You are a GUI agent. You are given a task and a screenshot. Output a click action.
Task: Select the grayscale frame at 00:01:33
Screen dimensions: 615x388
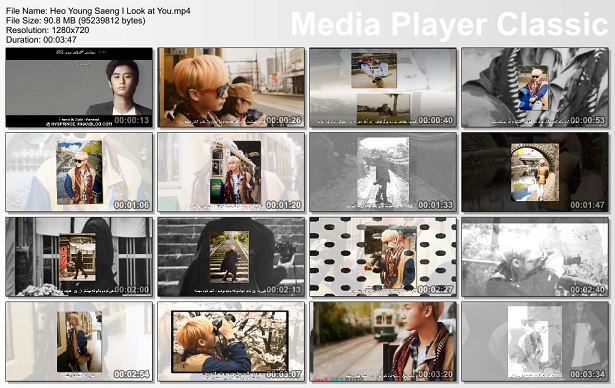click(x=383, y=172)
